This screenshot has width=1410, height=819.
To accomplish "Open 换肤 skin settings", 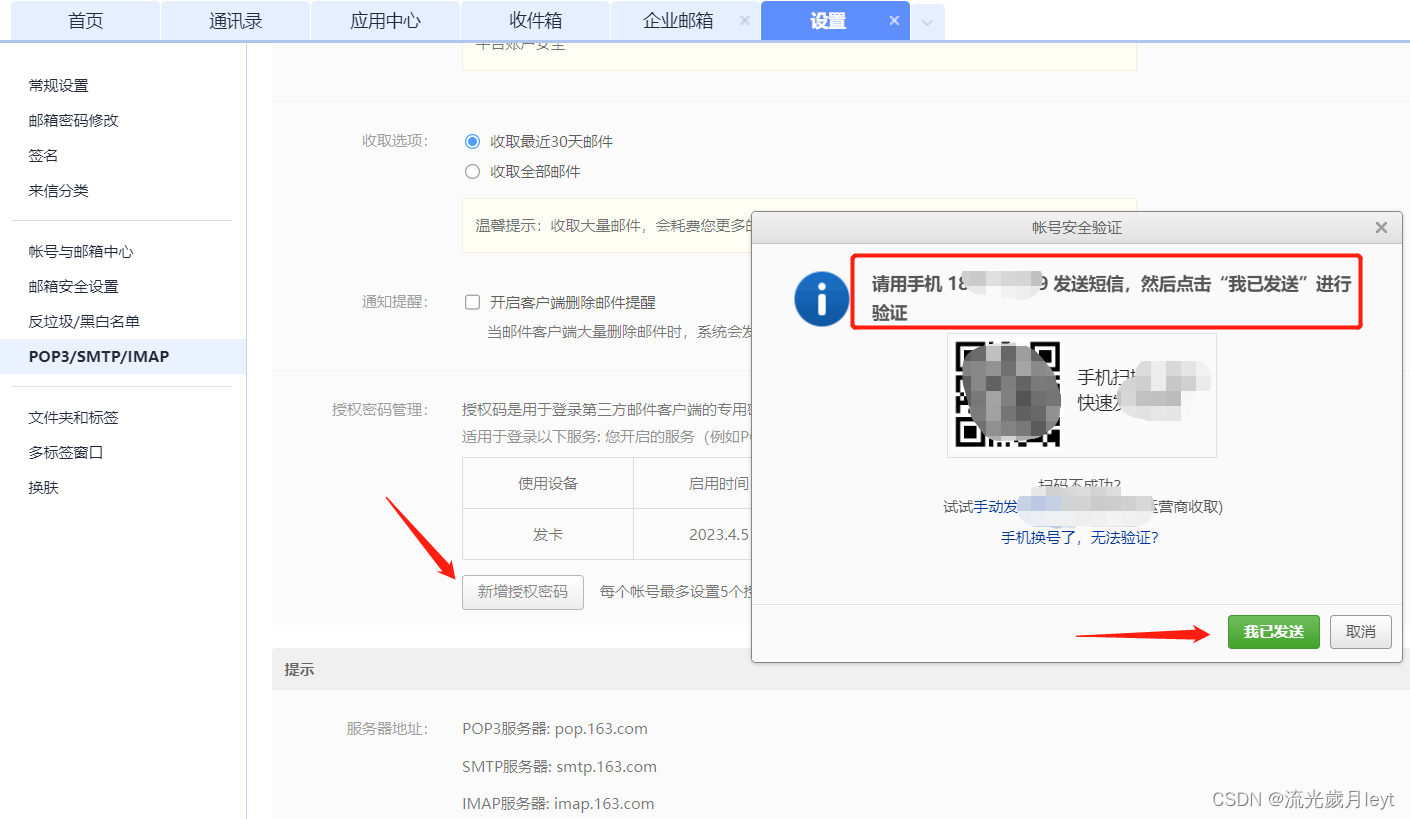I will pyautogui.click(x=44, y=488).
